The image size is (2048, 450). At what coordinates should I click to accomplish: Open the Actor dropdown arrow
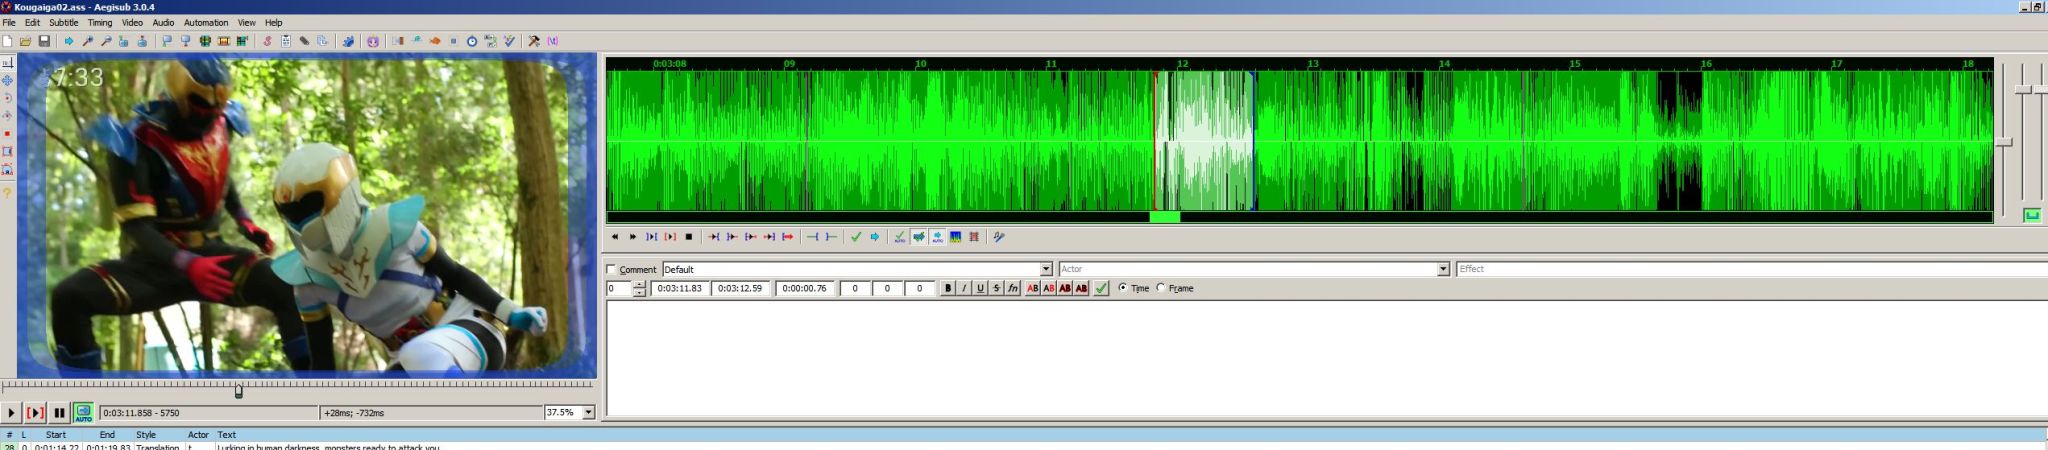(1443, 269)
